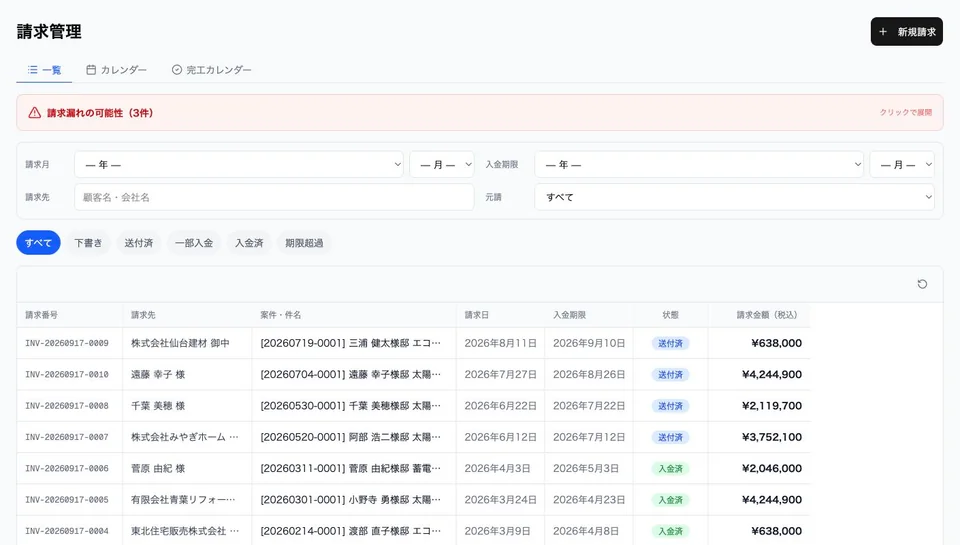960x545 pixels.
Task: Open the カレンダー tab
Action: [x=116, y=70]
